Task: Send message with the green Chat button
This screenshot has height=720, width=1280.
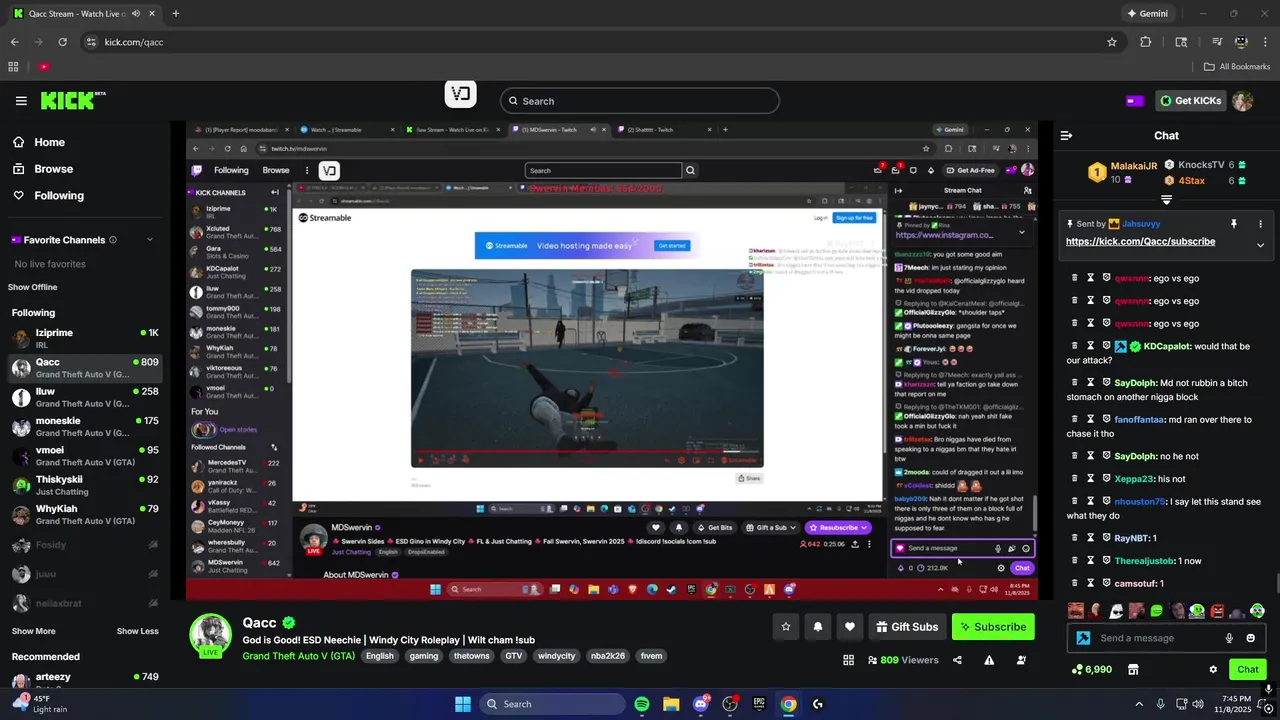Action: (x=1248, y=669)
